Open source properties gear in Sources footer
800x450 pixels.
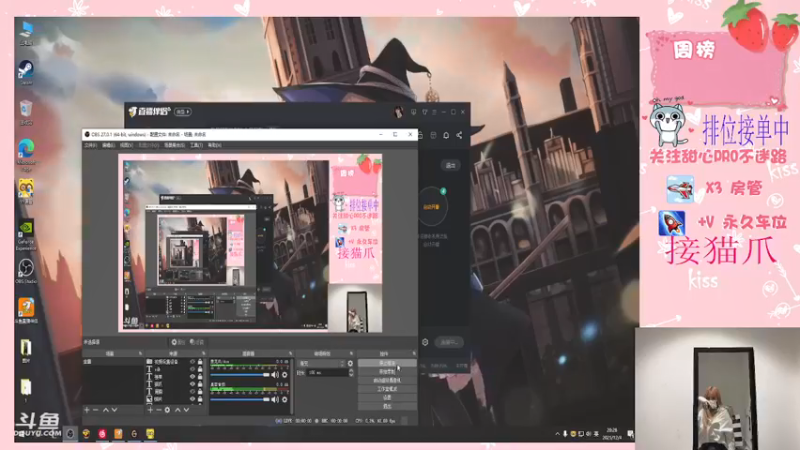tap(167, 410)
